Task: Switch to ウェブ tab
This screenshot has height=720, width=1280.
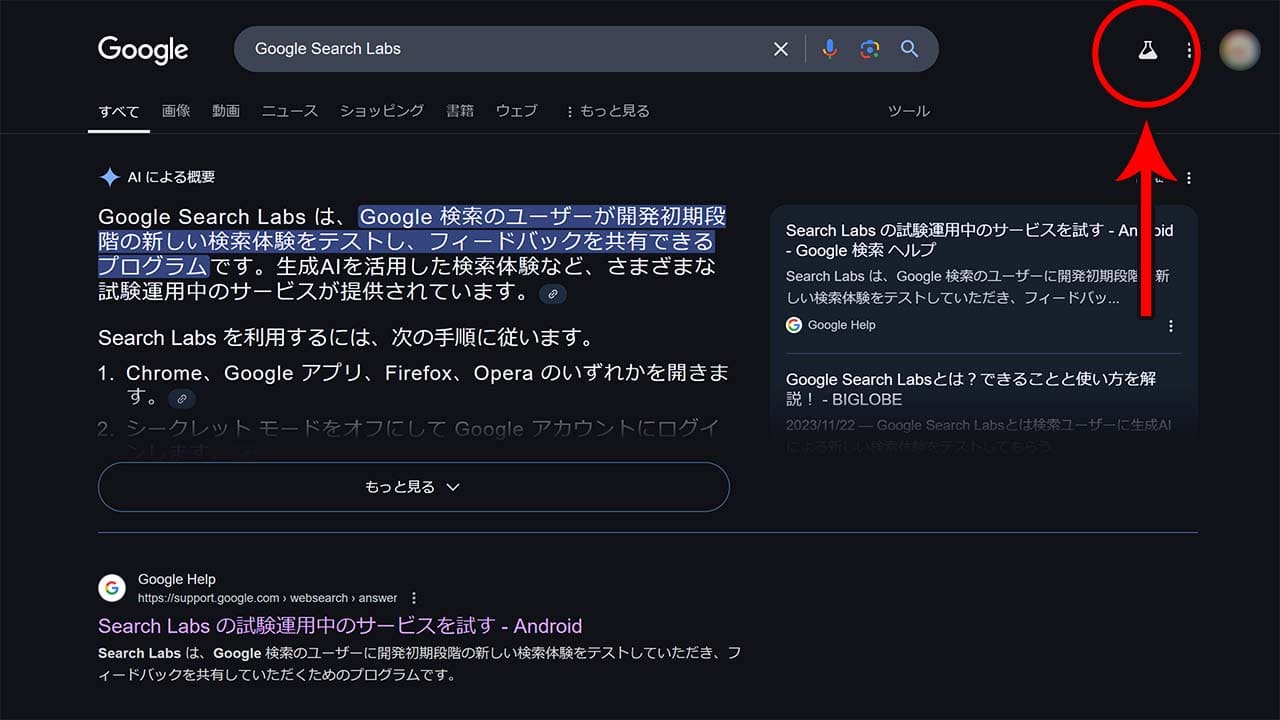Action: (x=517, y=111)
